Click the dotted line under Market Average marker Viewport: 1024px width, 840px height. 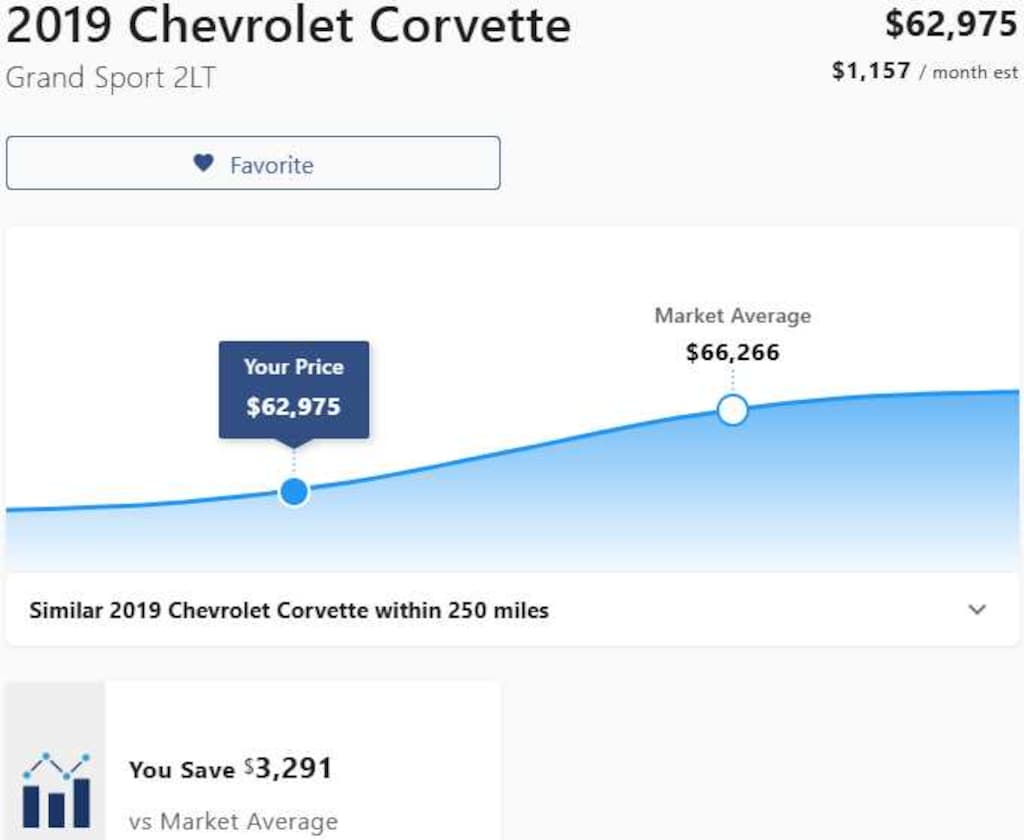tap(733, 382)
